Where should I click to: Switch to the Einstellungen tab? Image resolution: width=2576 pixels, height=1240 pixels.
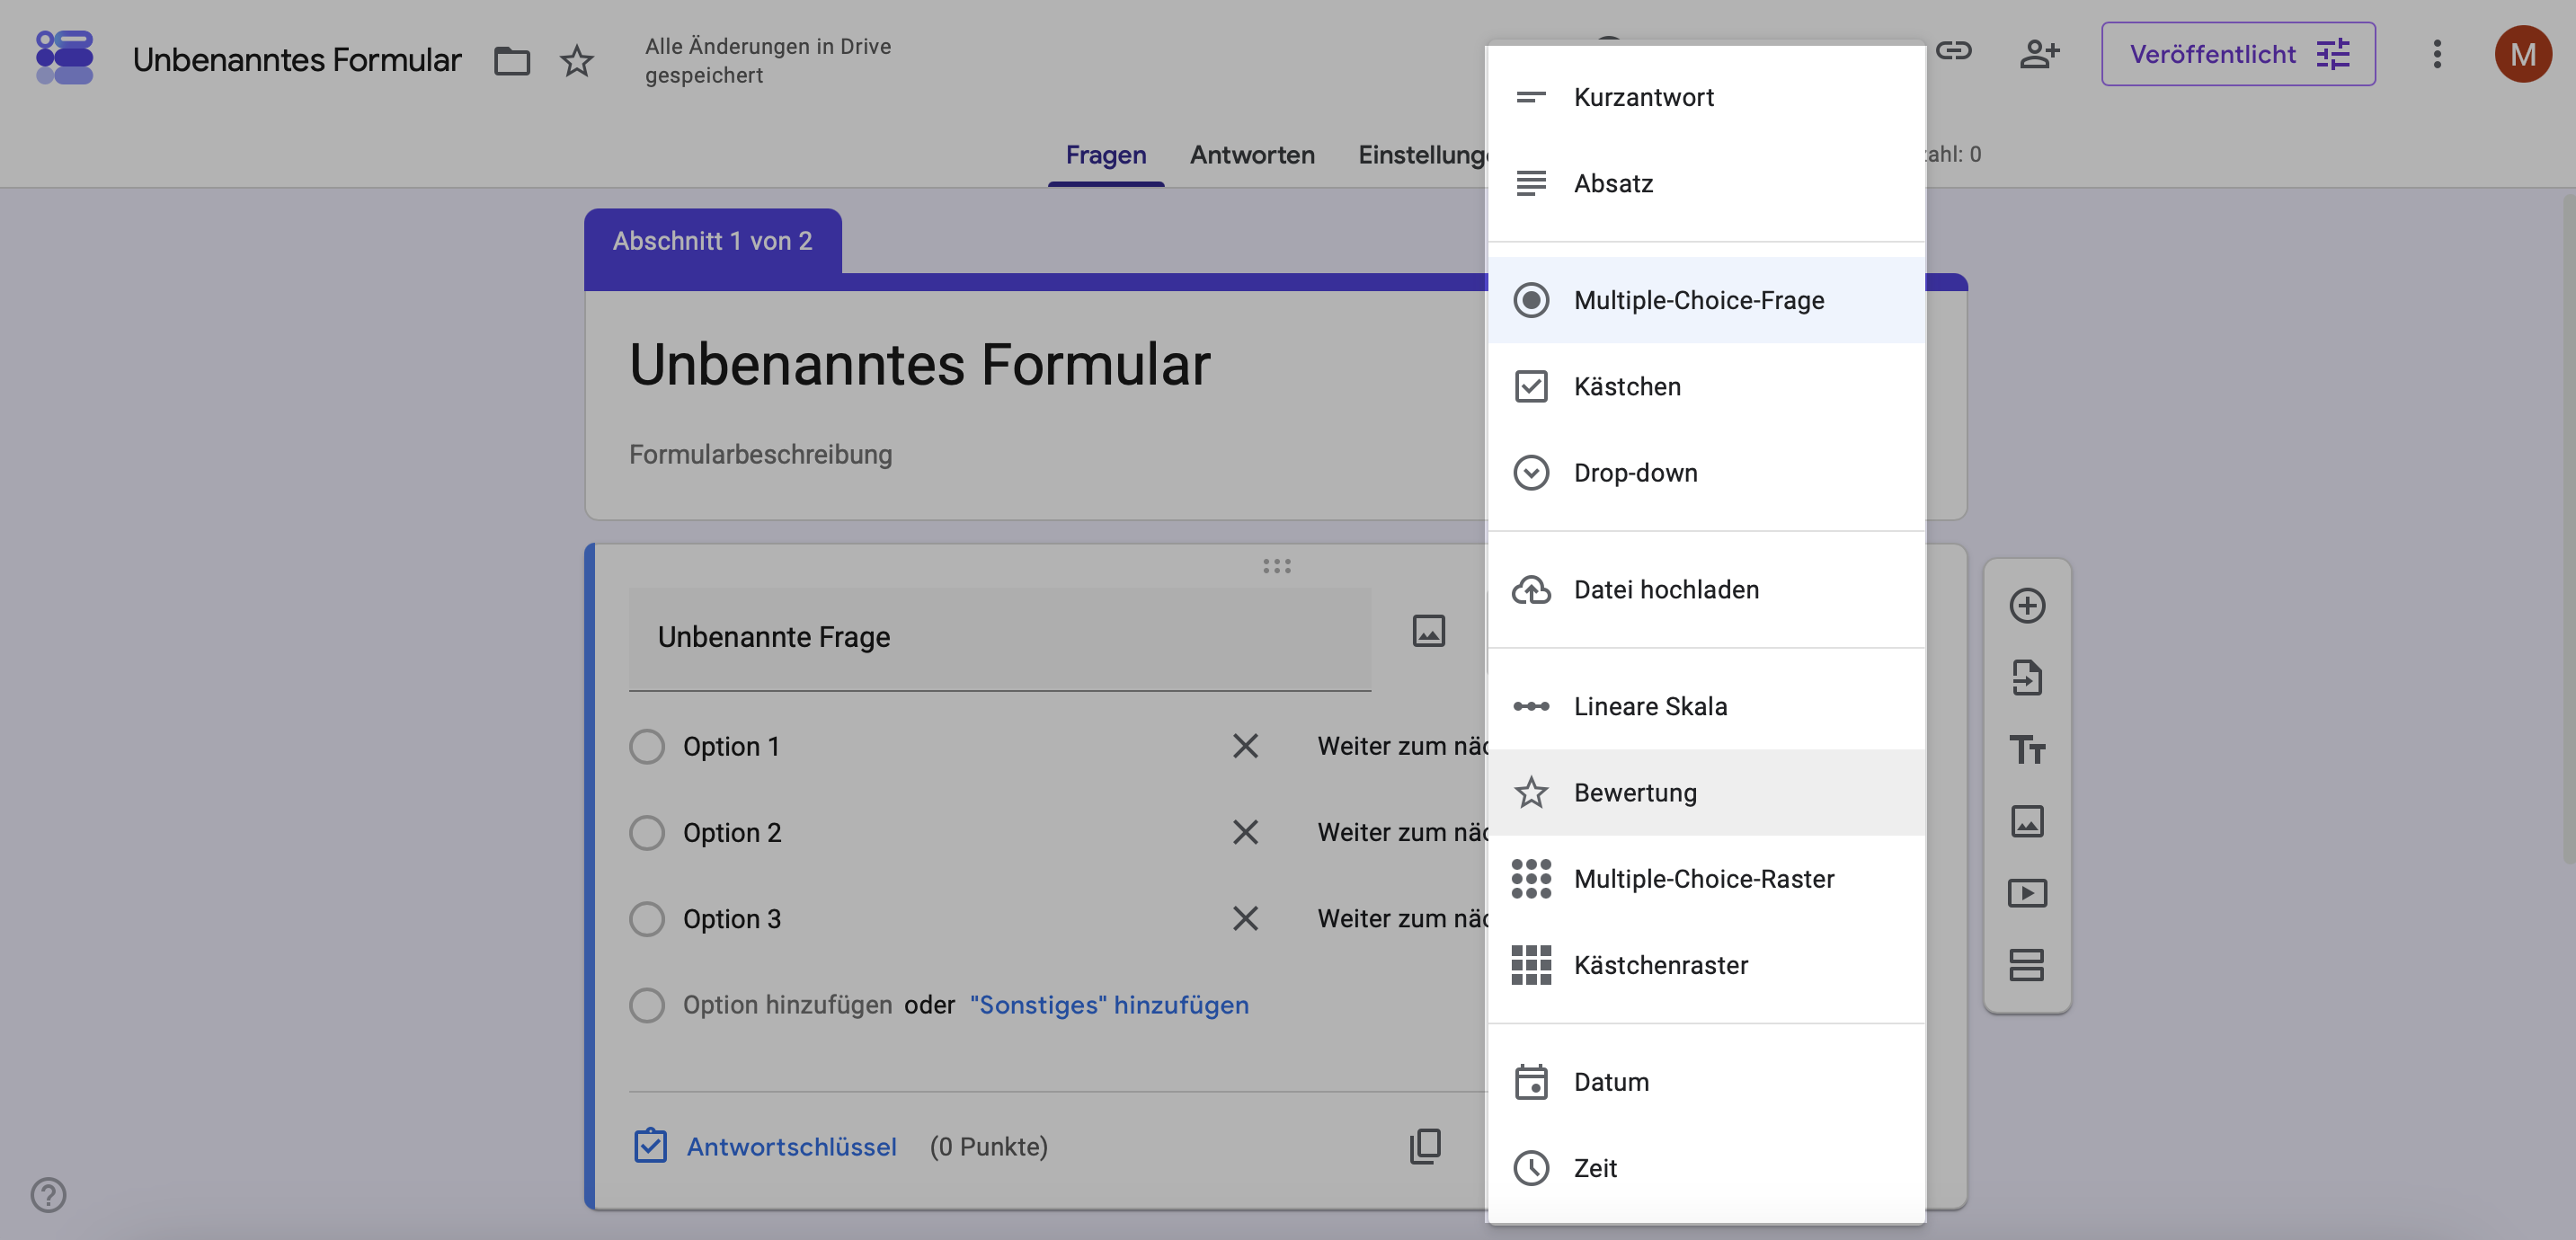coord(1422,155)
